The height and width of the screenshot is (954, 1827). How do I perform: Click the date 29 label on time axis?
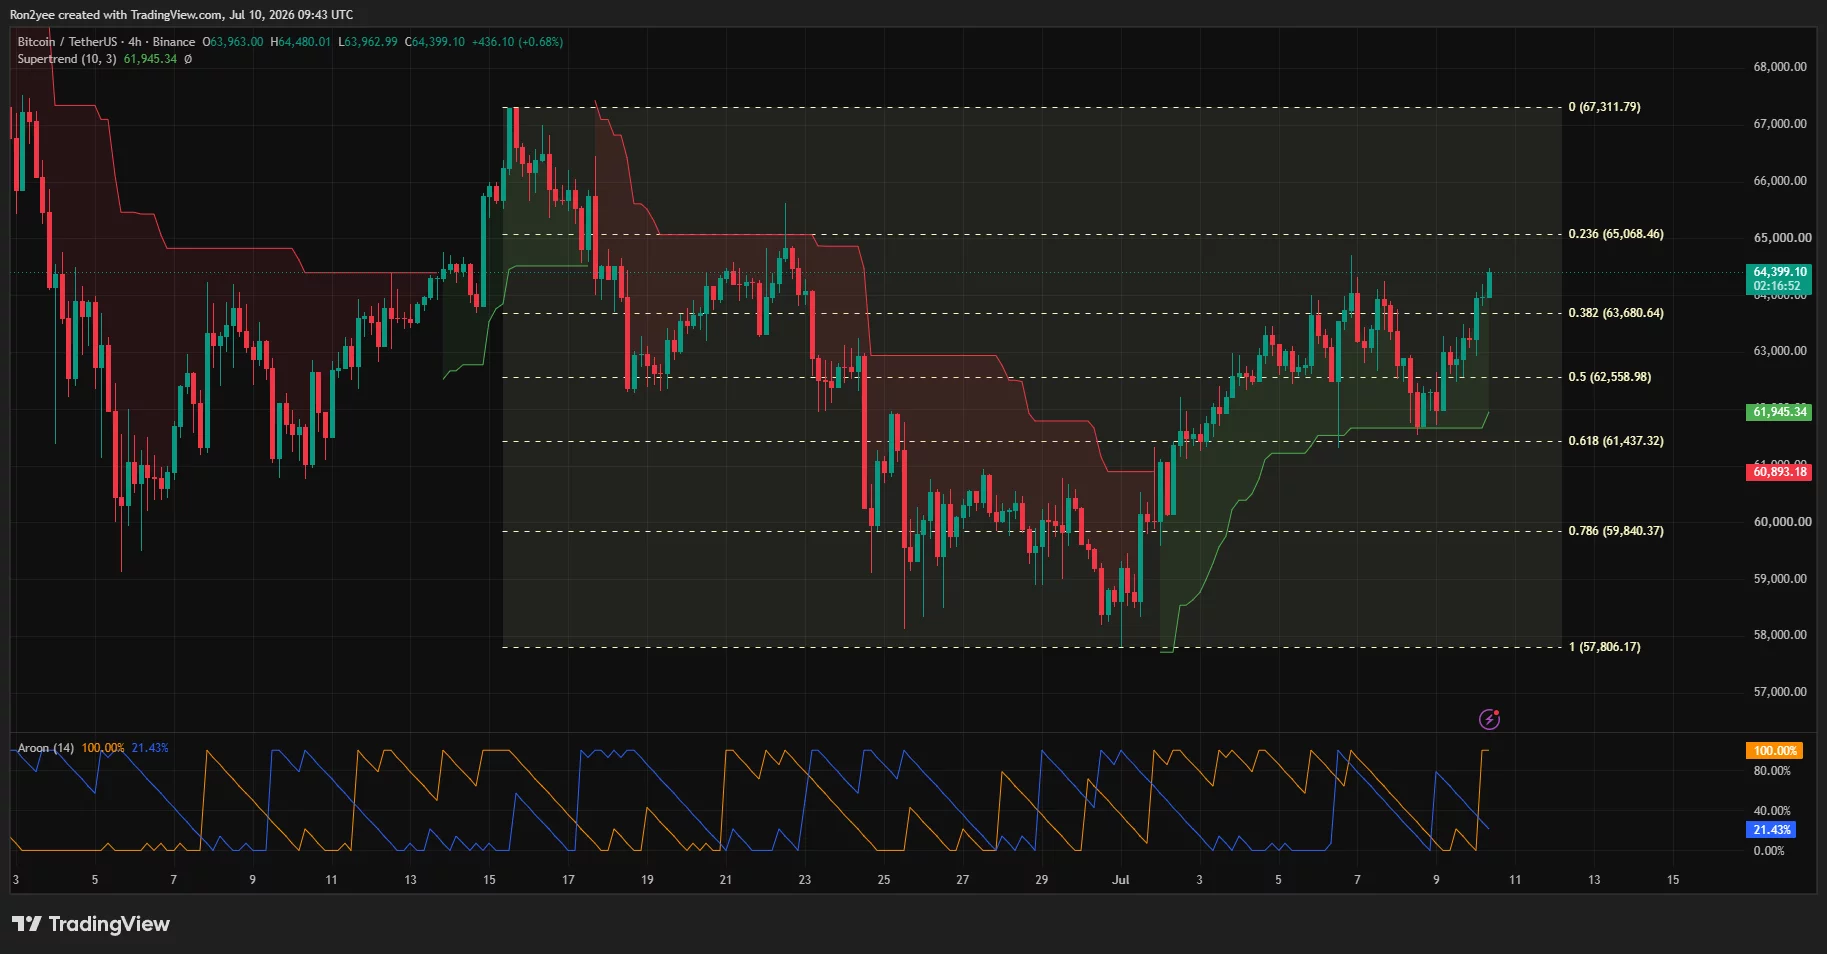coord(1041,880)
